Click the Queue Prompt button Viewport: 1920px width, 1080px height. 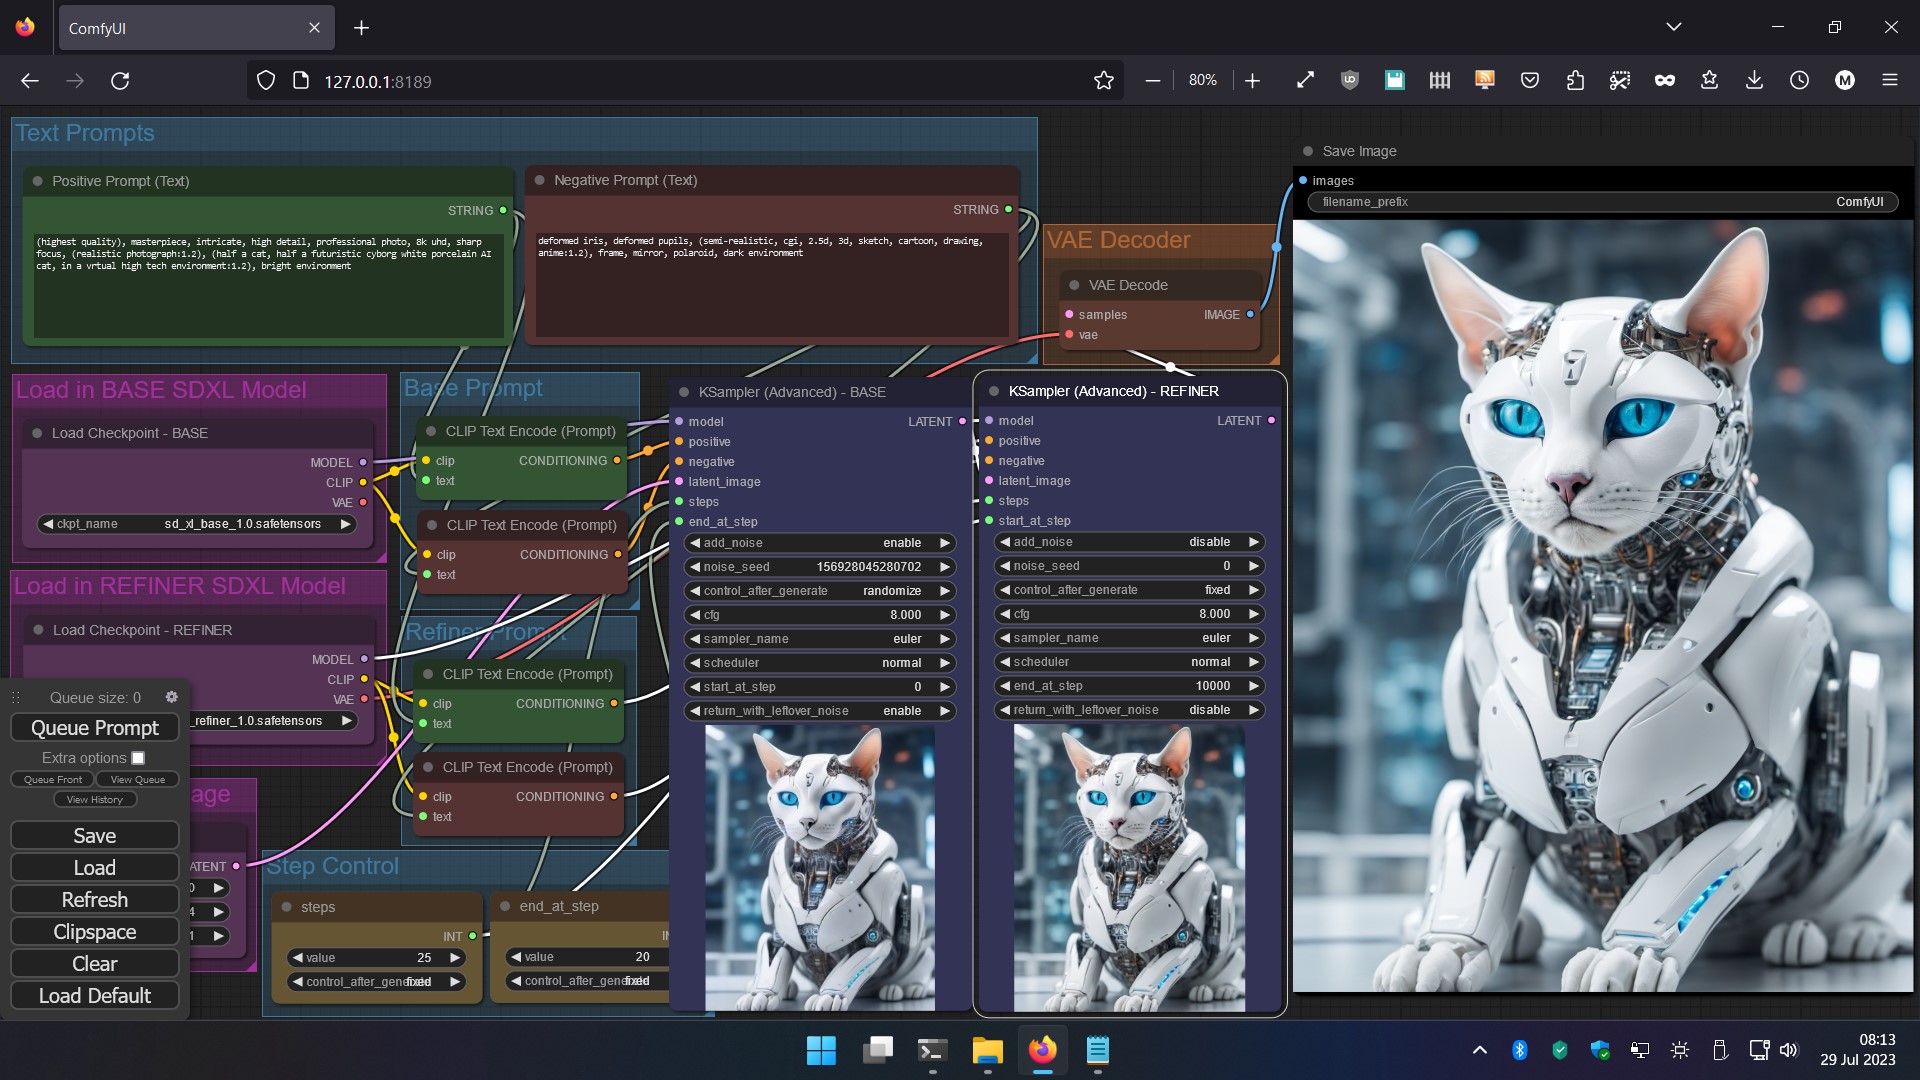click(x=94, y=727)
